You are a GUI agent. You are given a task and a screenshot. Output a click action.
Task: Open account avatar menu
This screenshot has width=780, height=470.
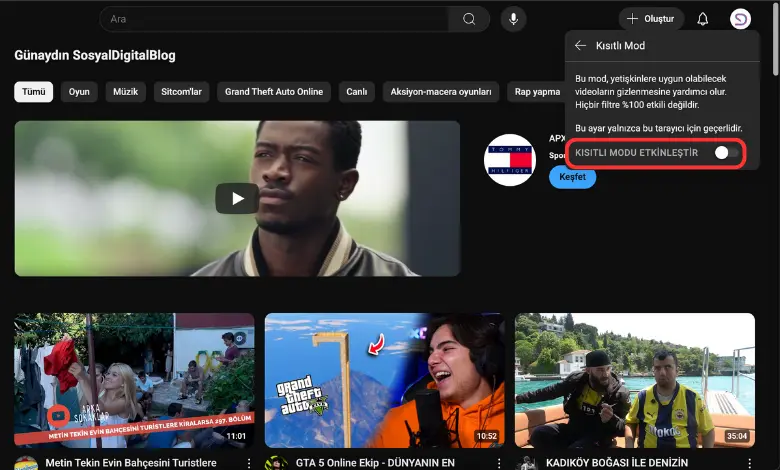tap(740, 19)
